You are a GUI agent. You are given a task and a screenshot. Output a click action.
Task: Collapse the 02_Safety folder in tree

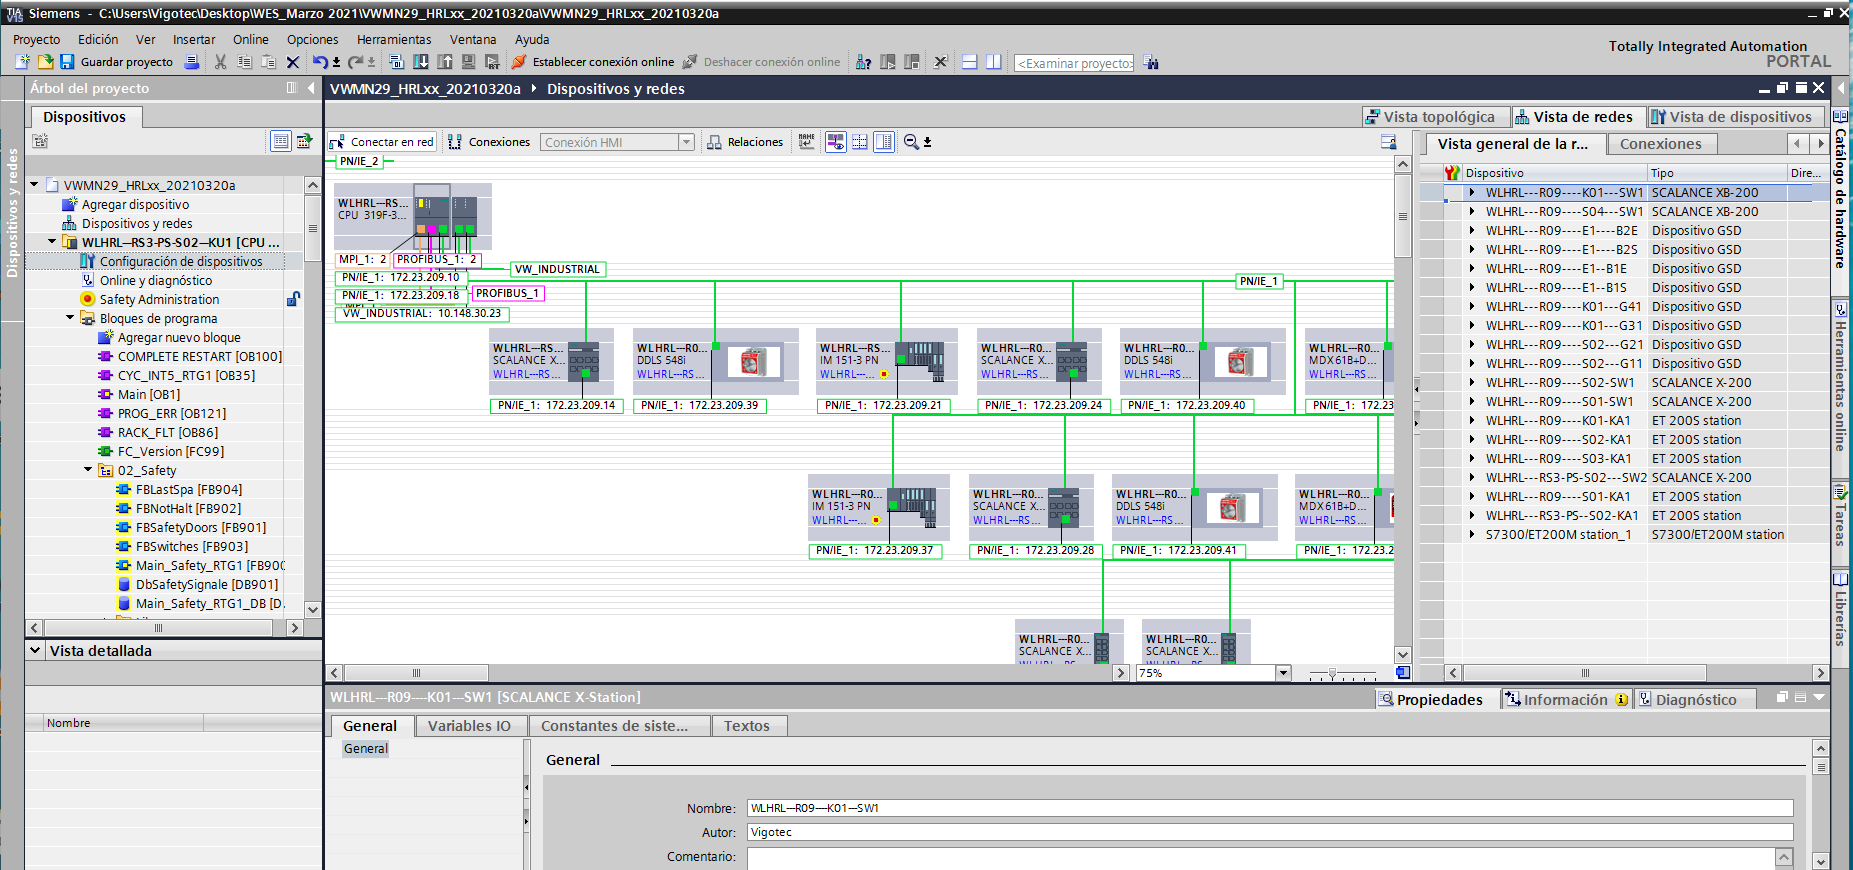[x=88, y=470]
